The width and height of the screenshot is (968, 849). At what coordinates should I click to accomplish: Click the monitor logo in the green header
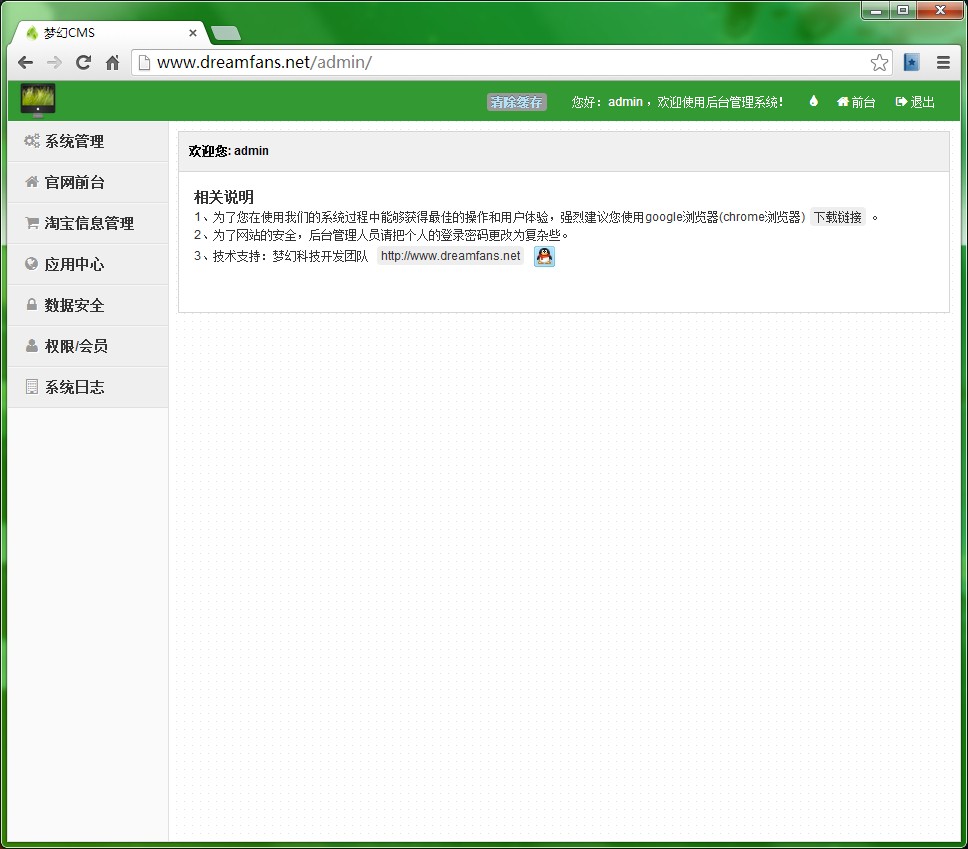pyautogui.click(x=38, y=100)
